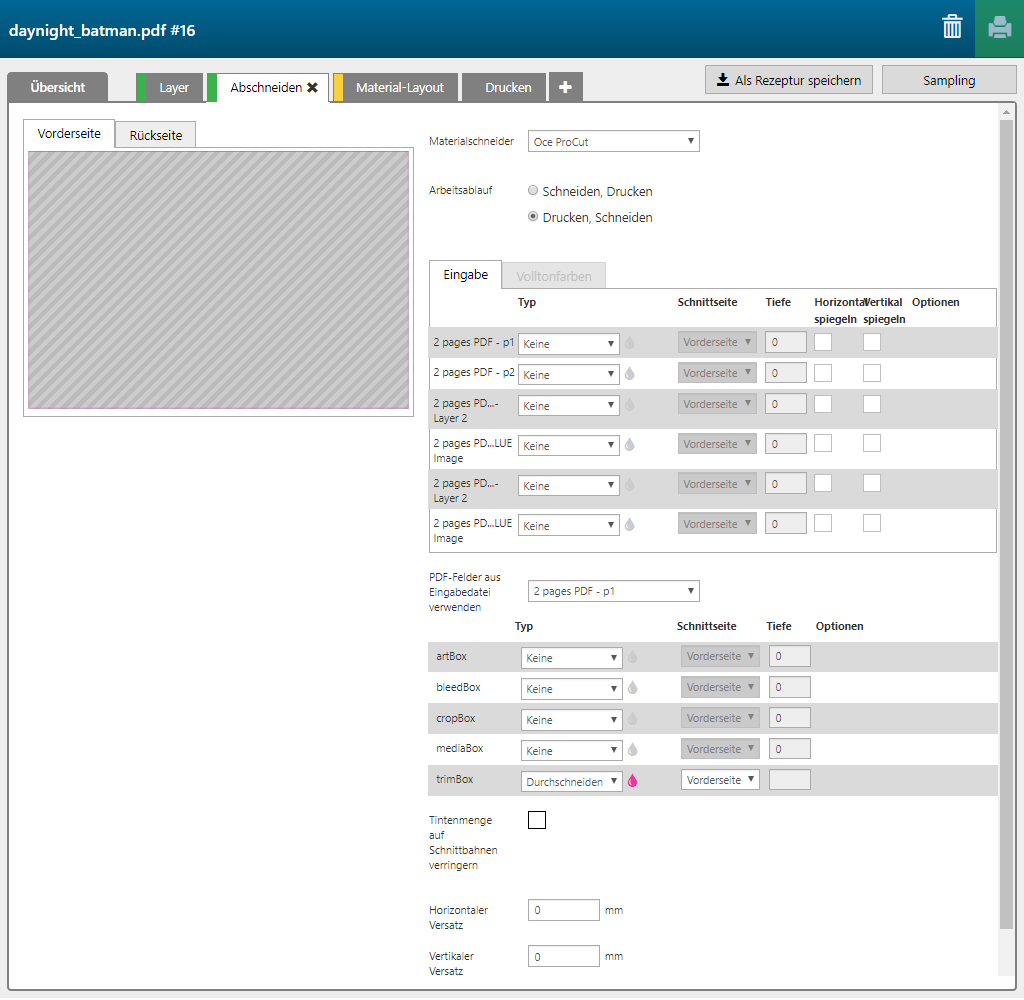The height and width of the screenshot is (1000, 1024).
Task: Click ink drop icon for mediaBox row
Action: [632, 750]
